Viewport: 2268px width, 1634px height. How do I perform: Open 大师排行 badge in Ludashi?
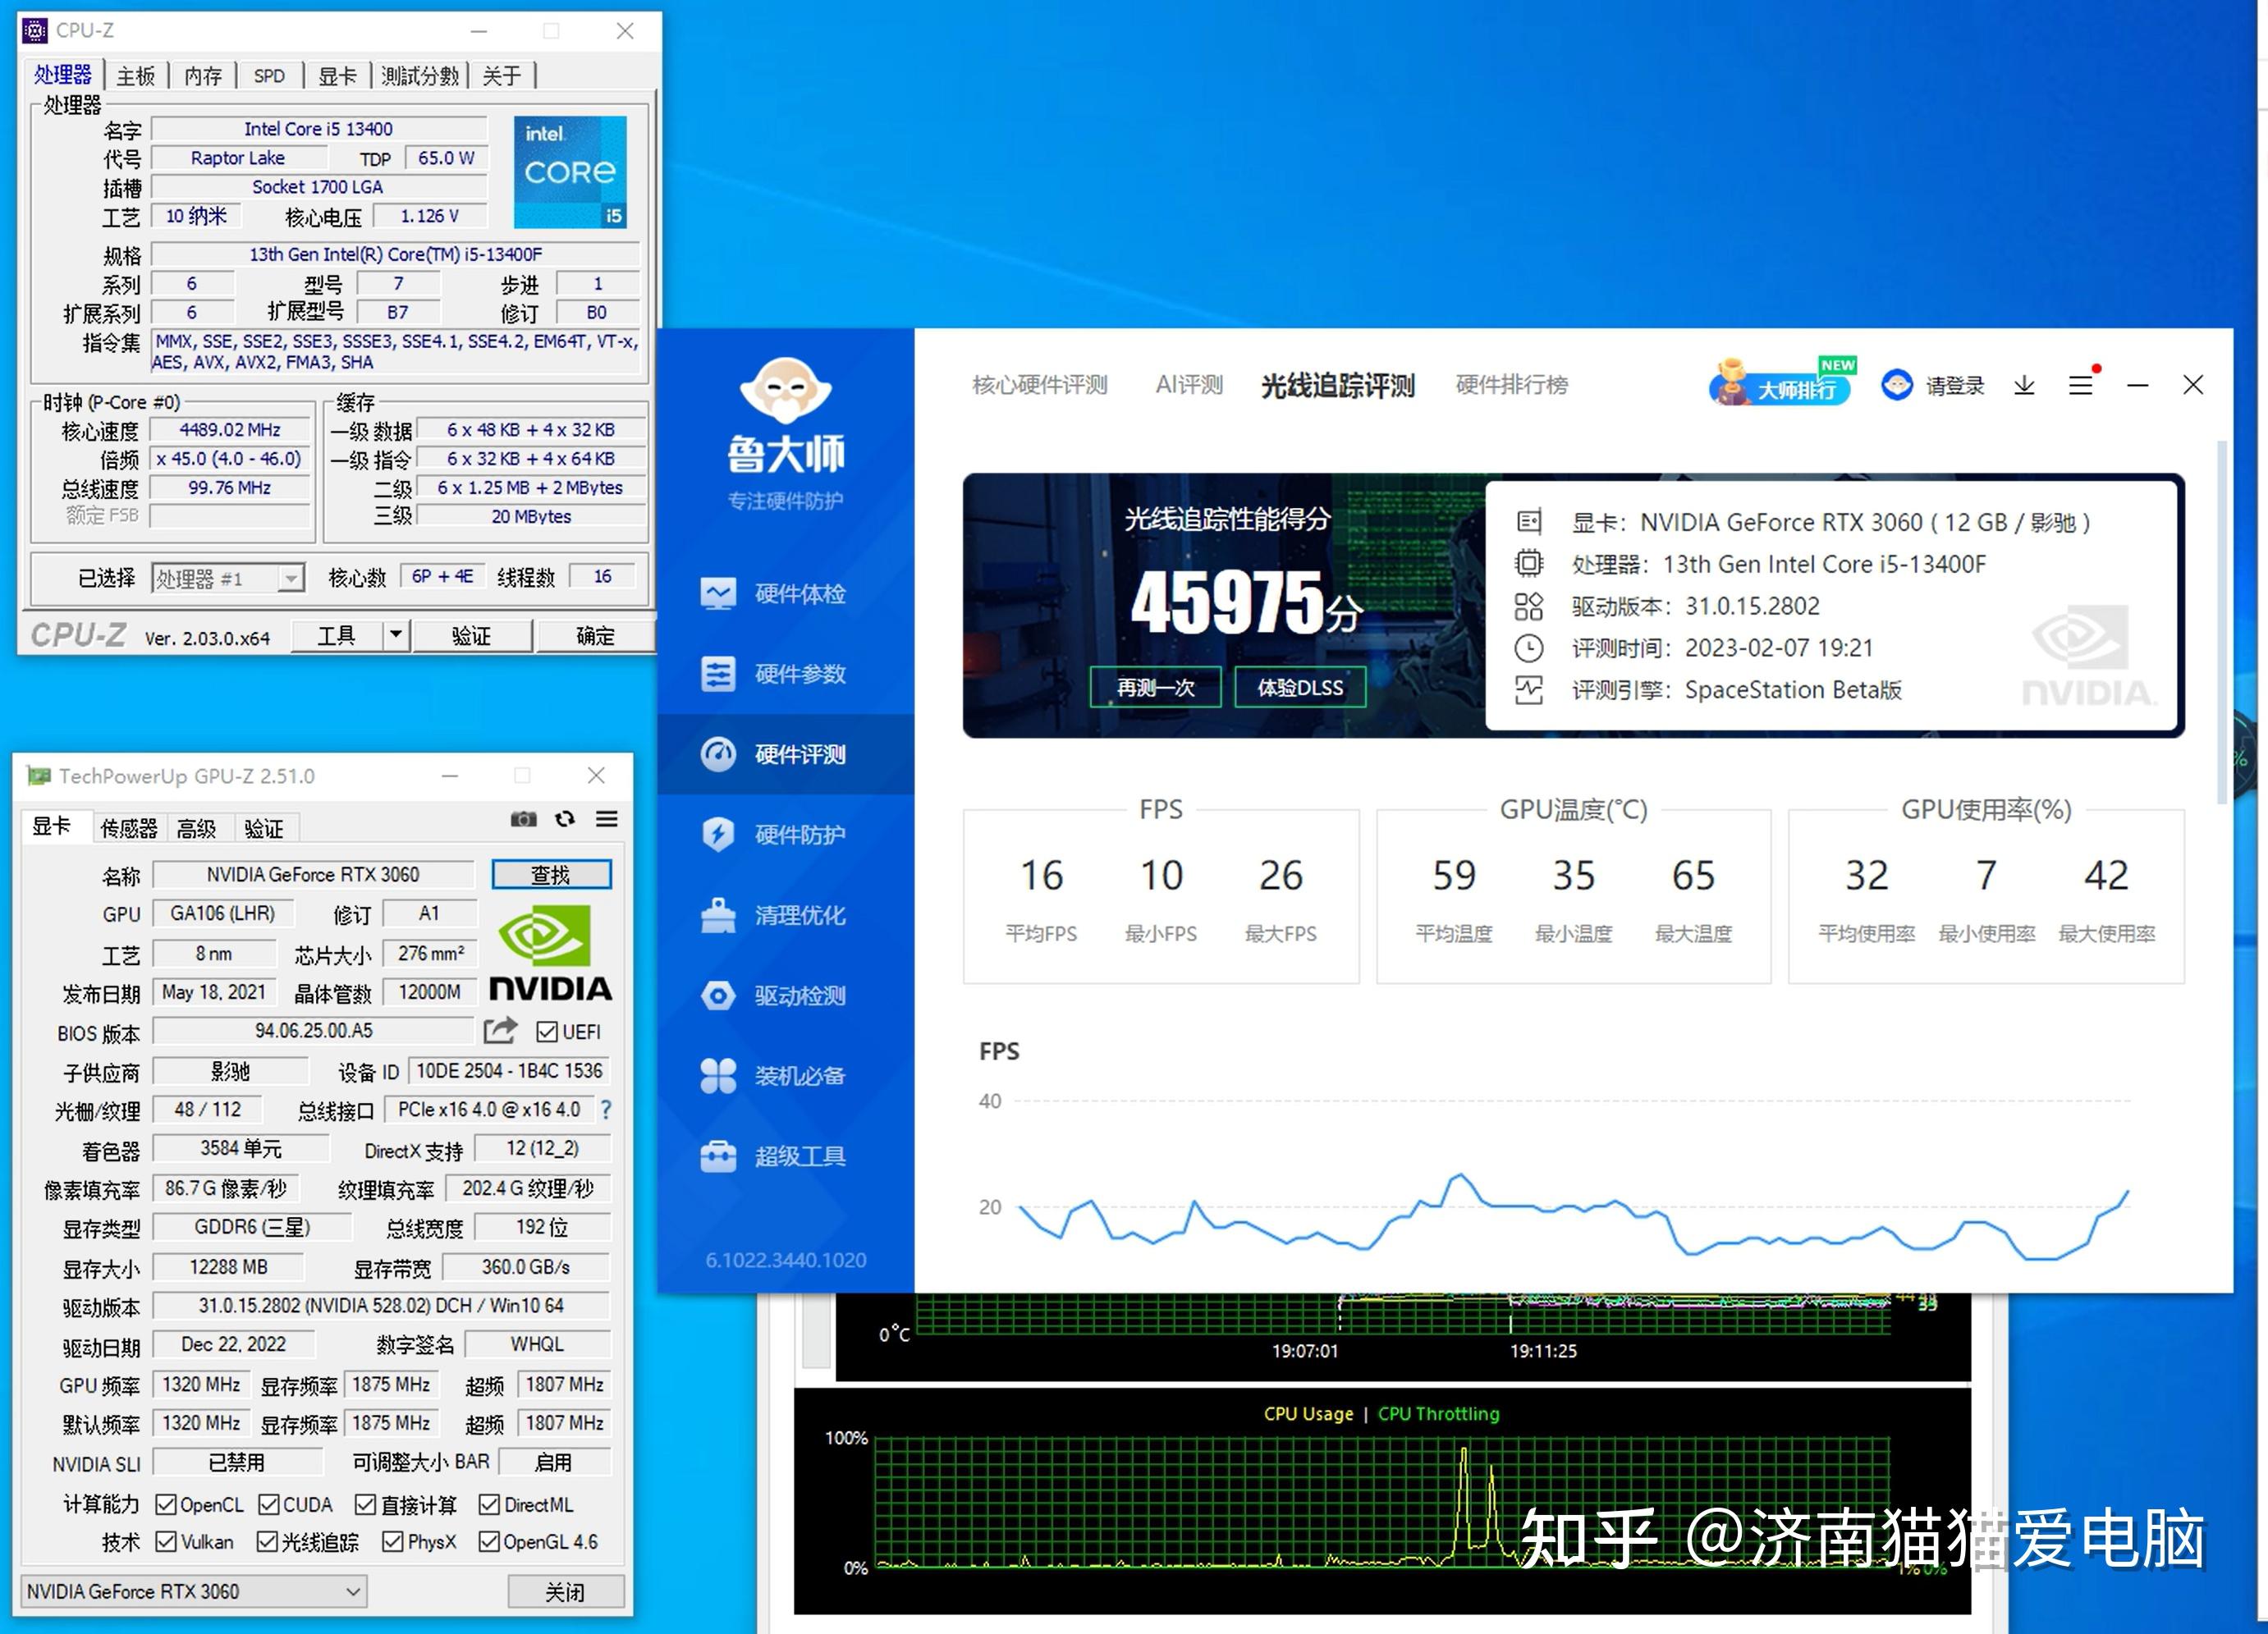[1782, 384]
